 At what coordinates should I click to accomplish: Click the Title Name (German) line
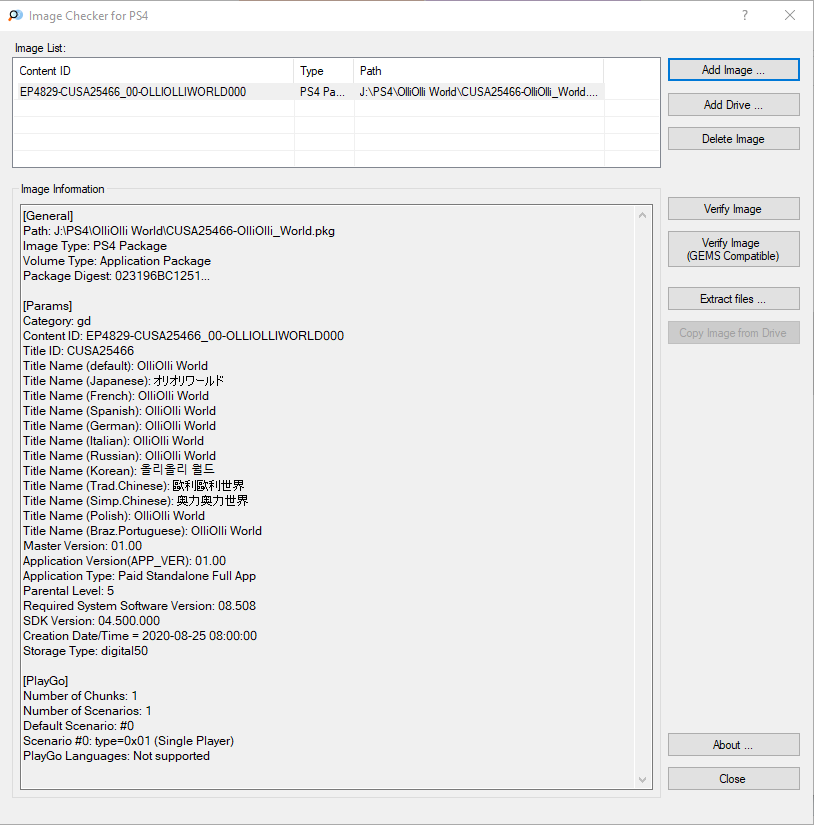(x=119, y=426)
